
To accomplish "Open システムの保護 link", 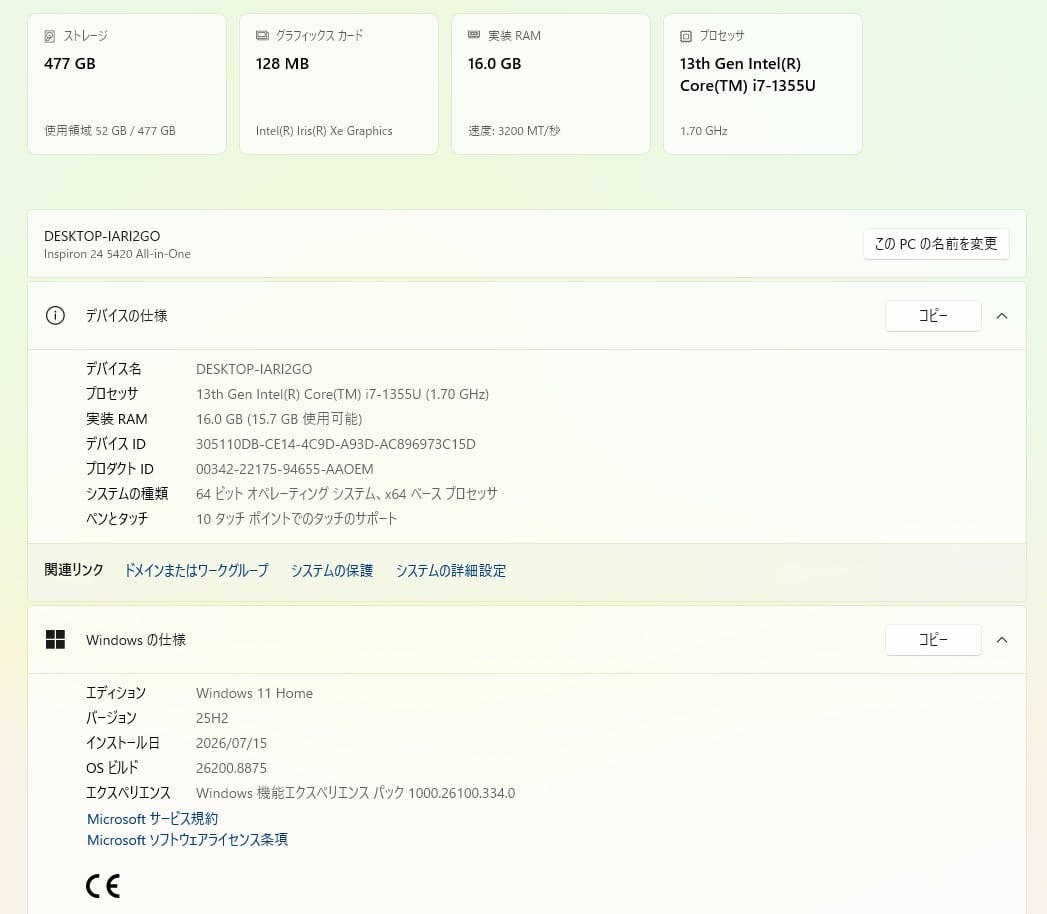I will pos(332,570).
